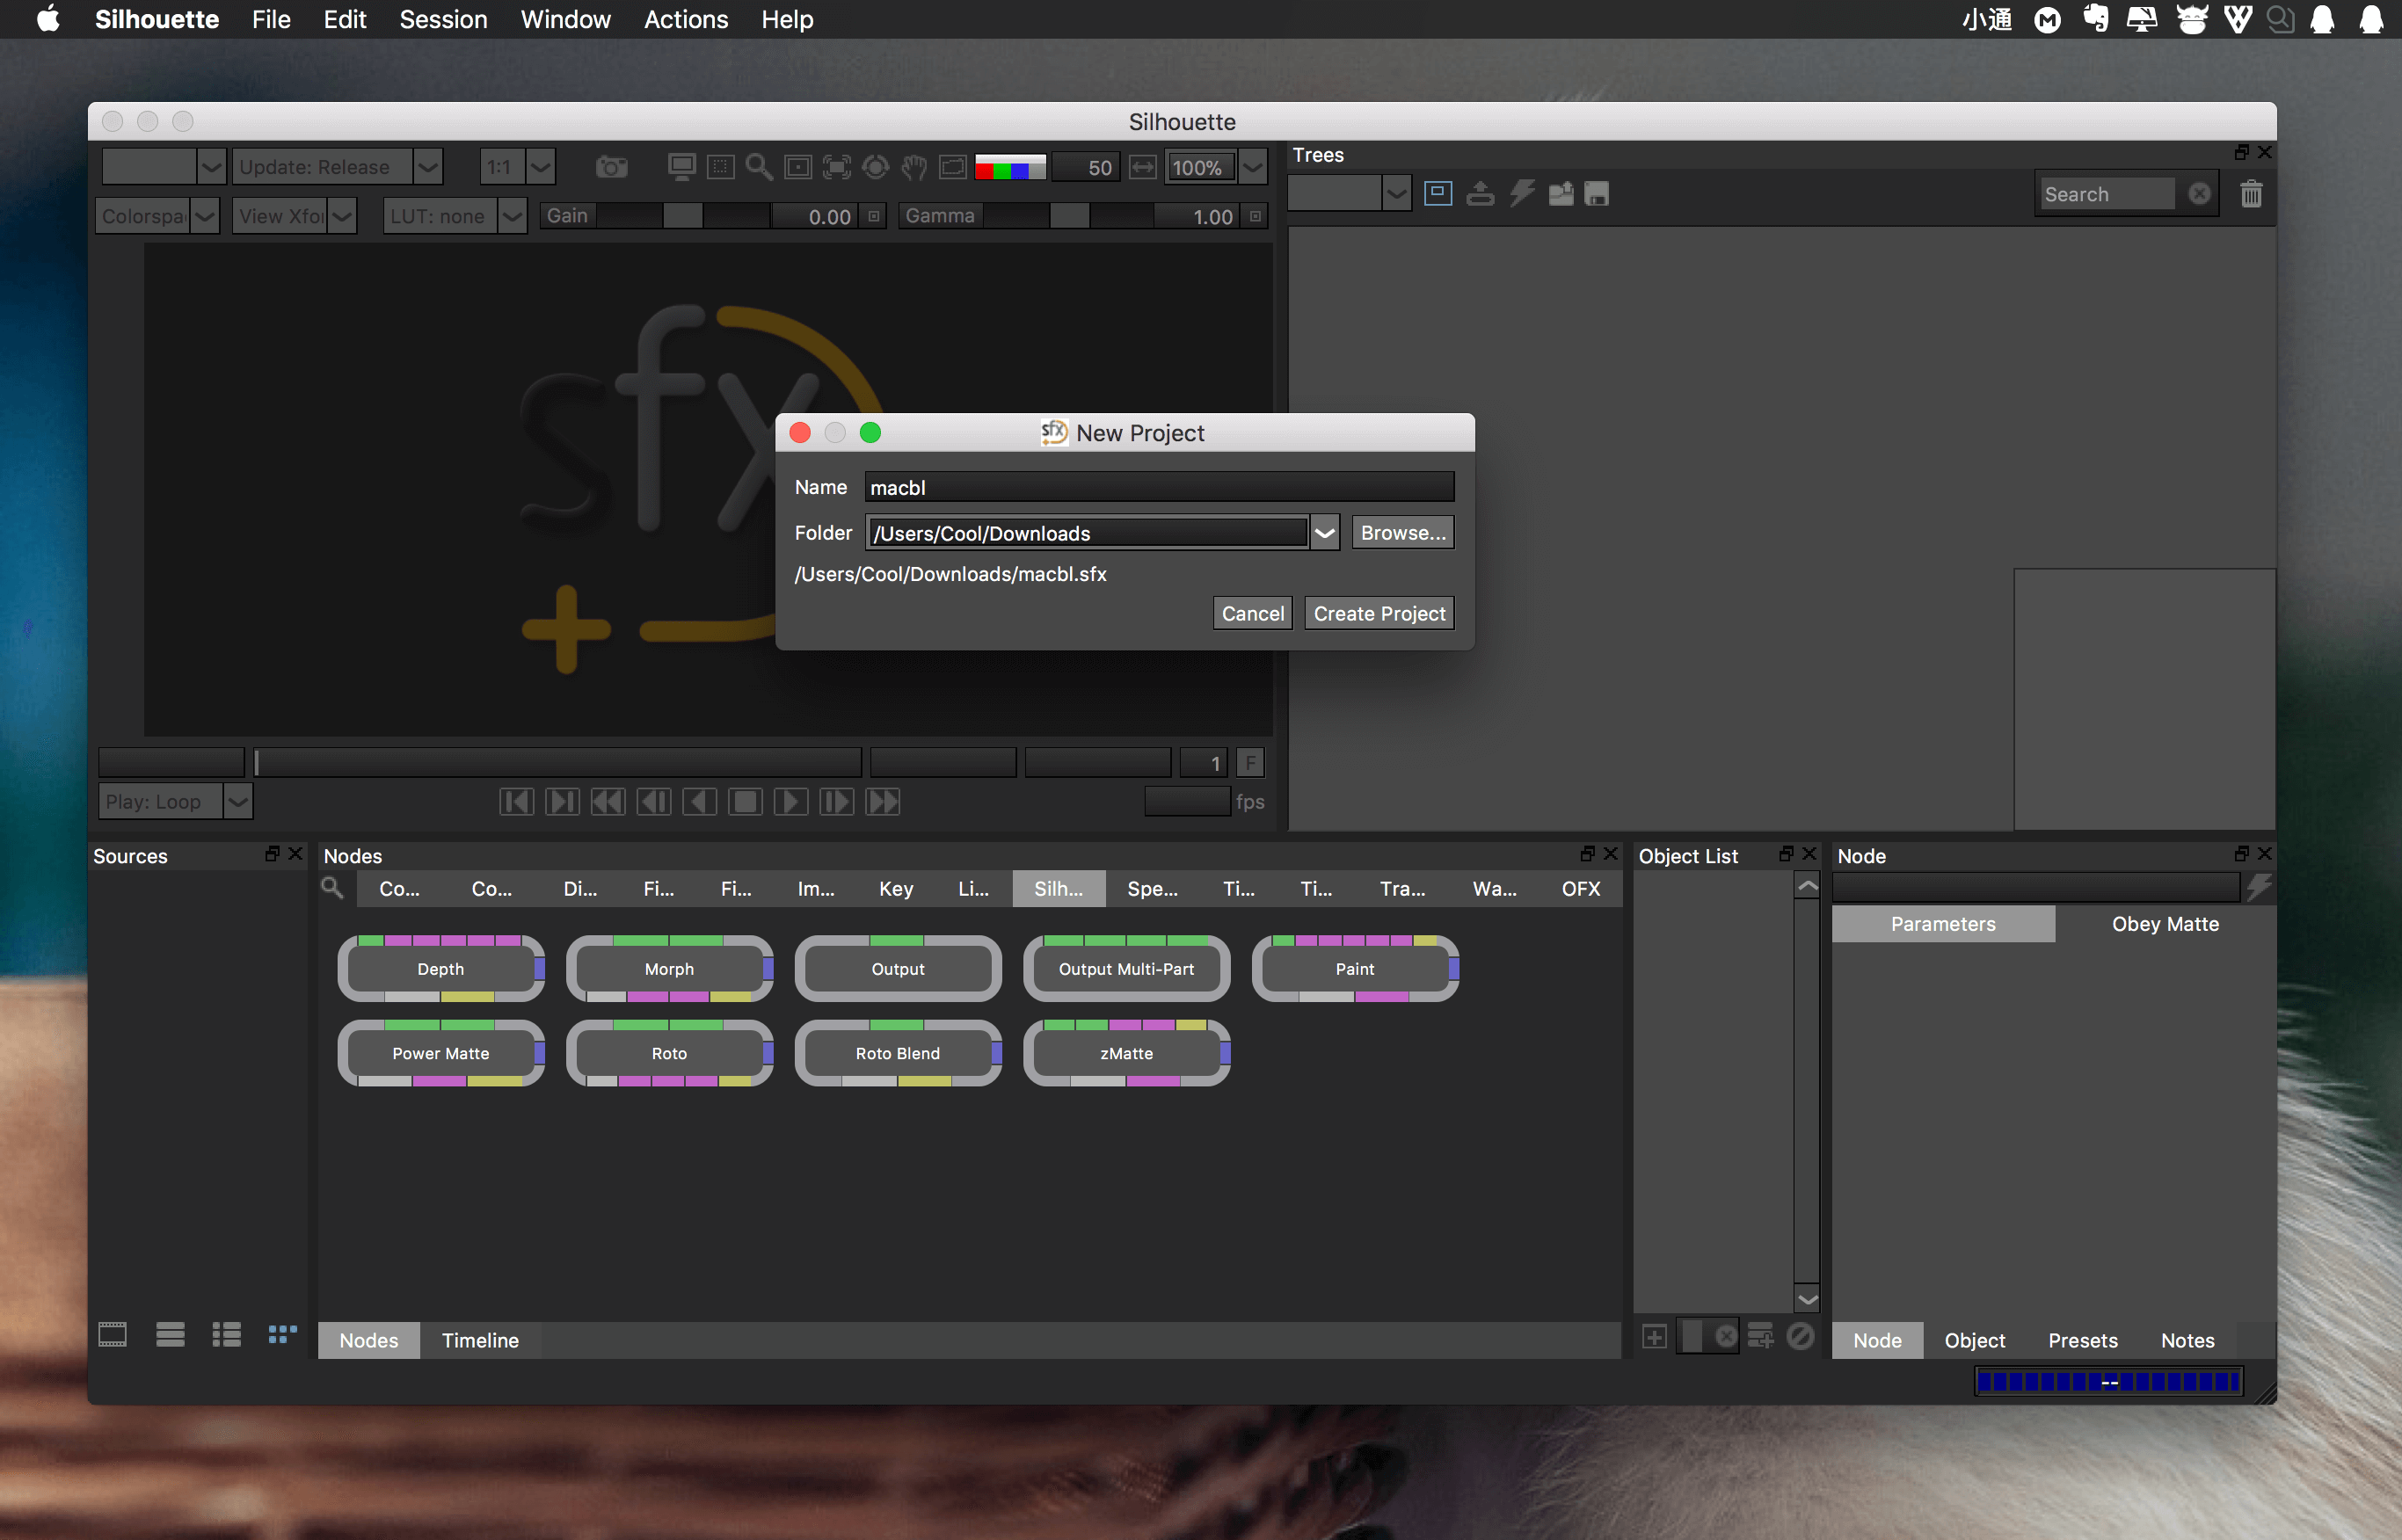Image resolution: width=2402 pixels, height=1540 pixels.
Task: Select the Morph node
Action: pyautogui.click(x=669, y=968)
